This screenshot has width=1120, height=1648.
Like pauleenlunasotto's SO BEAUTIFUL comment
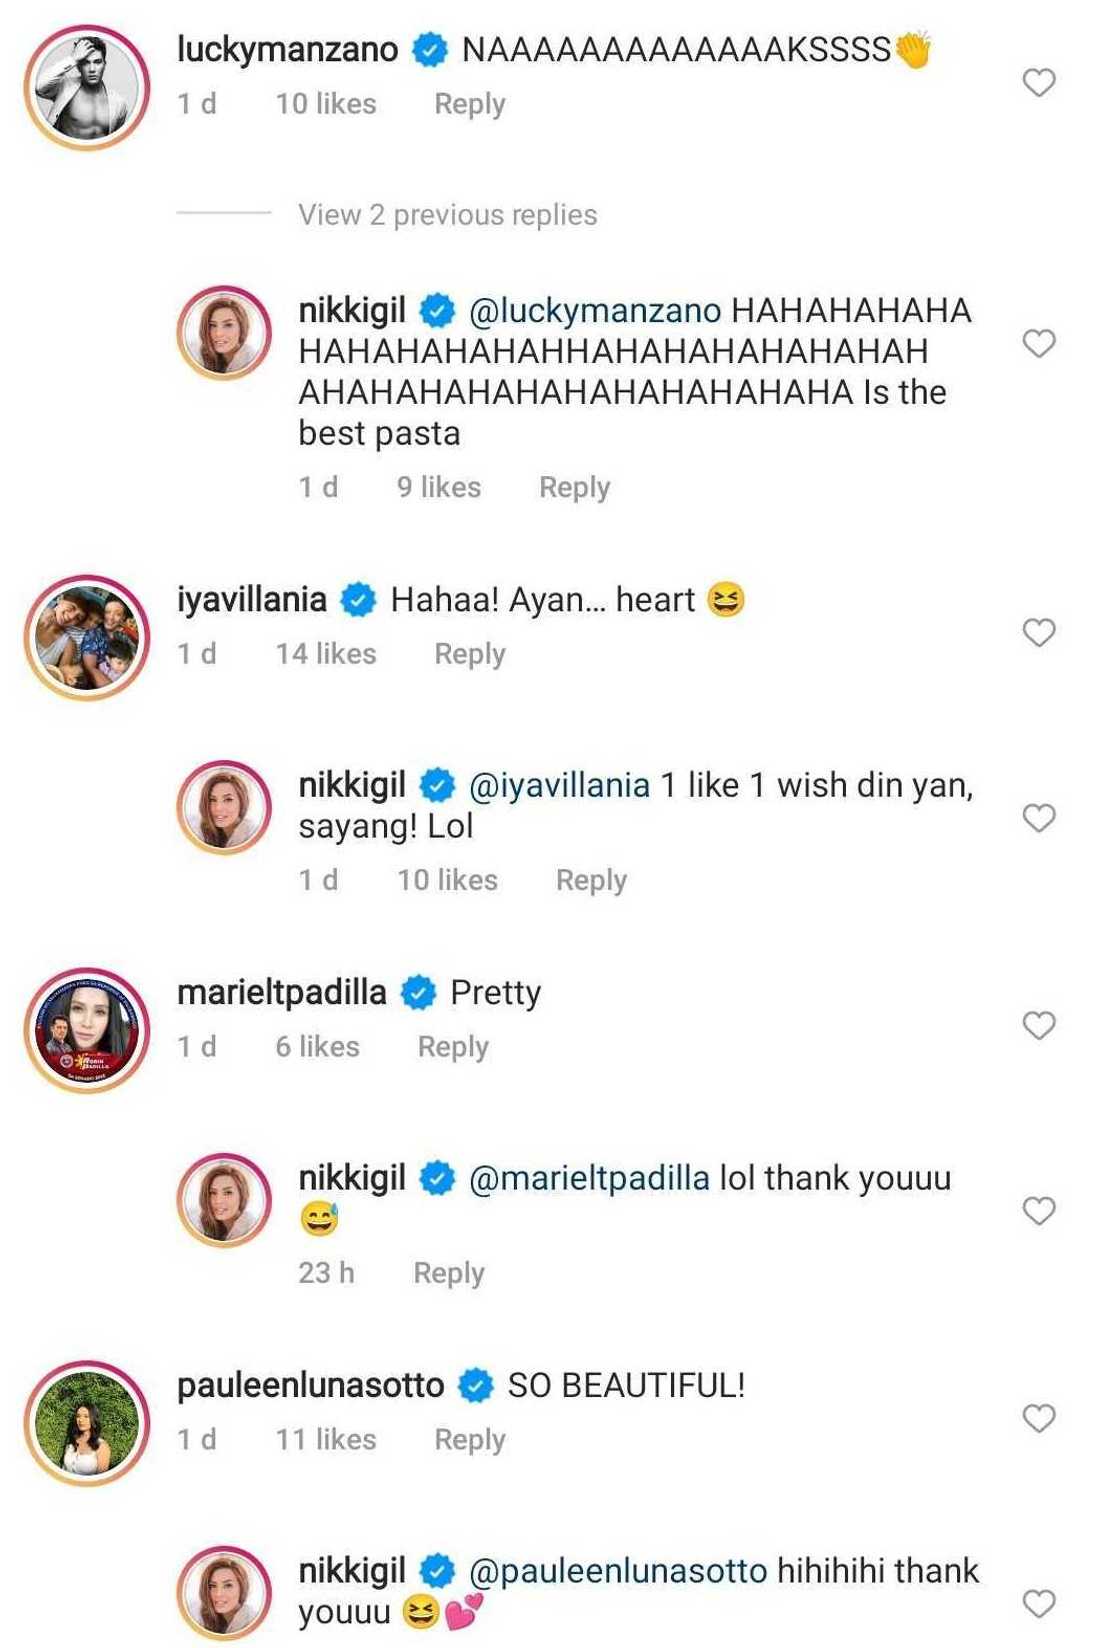click(1039, 1419)
